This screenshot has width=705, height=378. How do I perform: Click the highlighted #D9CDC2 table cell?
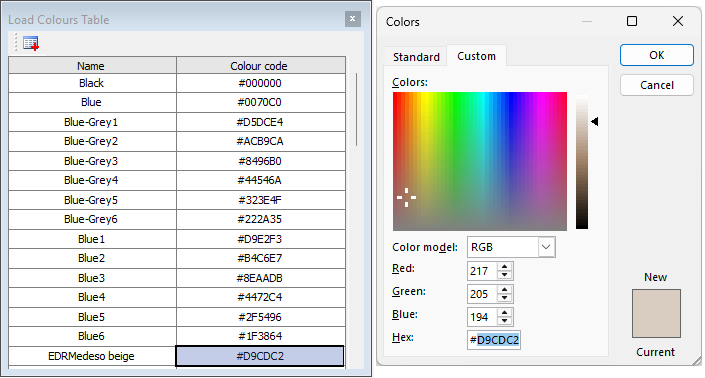260,356
